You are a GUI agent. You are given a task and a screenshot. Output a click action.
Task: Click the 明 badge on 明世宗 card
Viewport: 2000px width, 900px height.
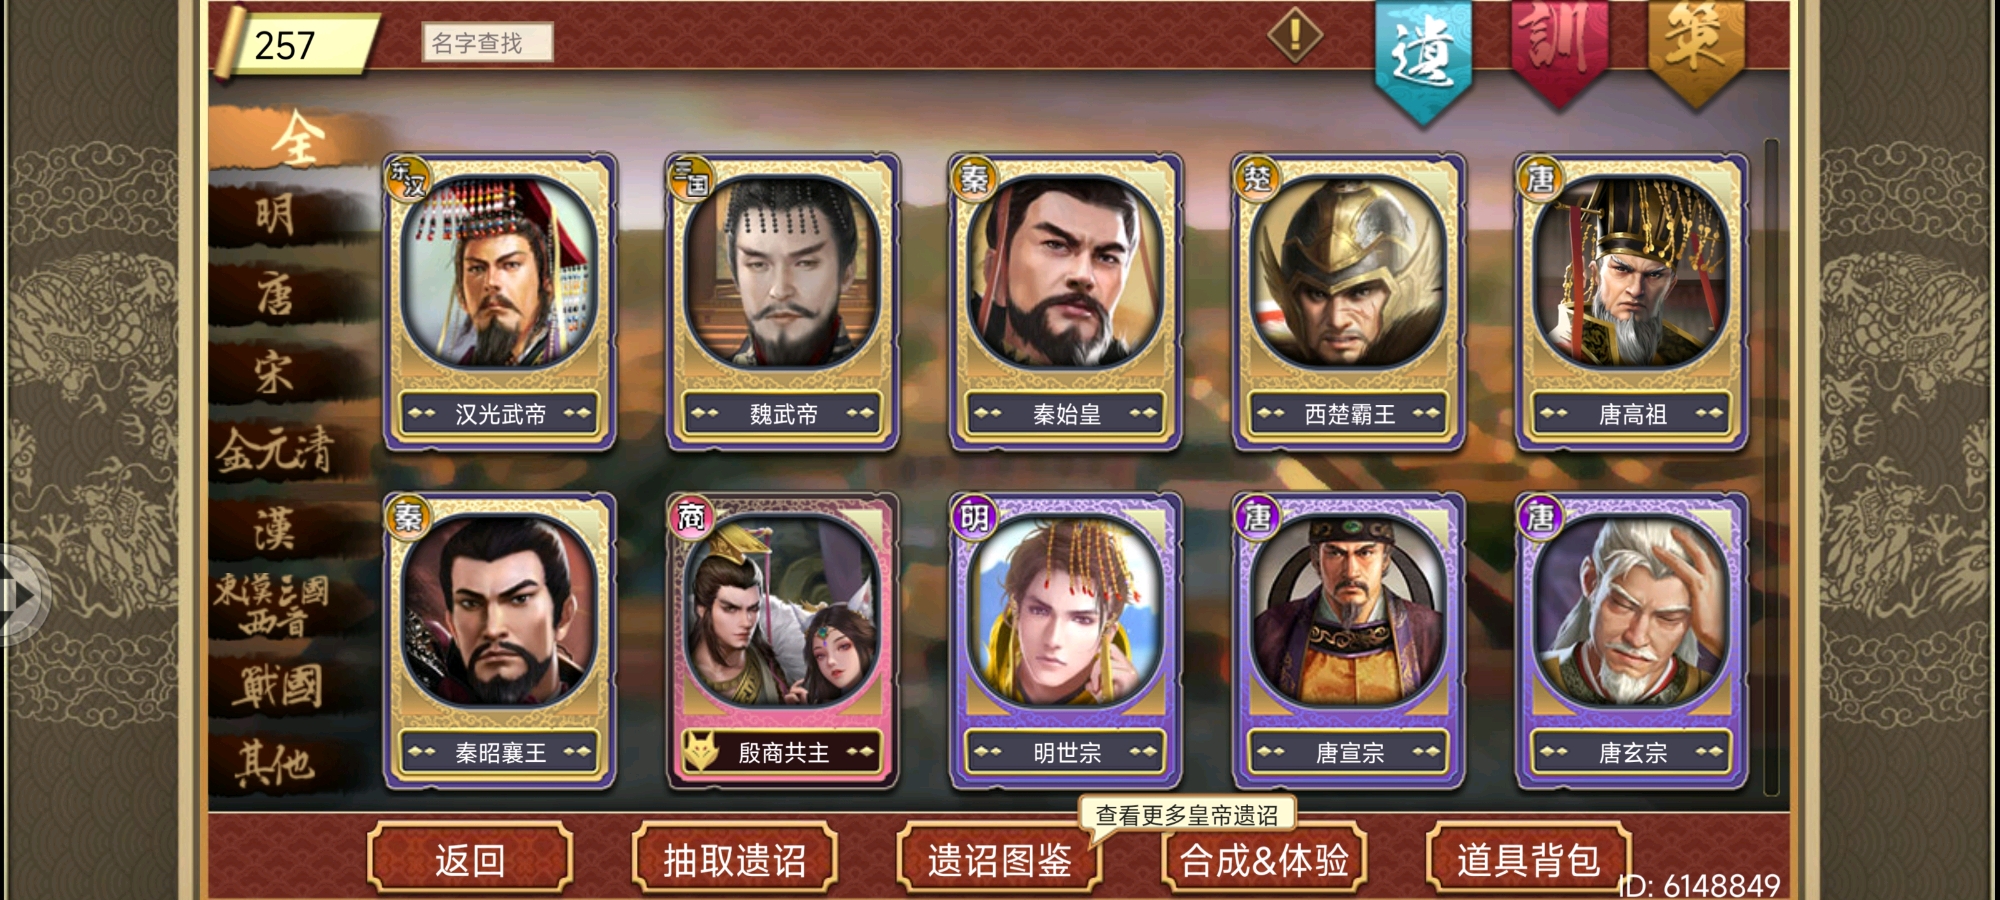coord(974,518)
